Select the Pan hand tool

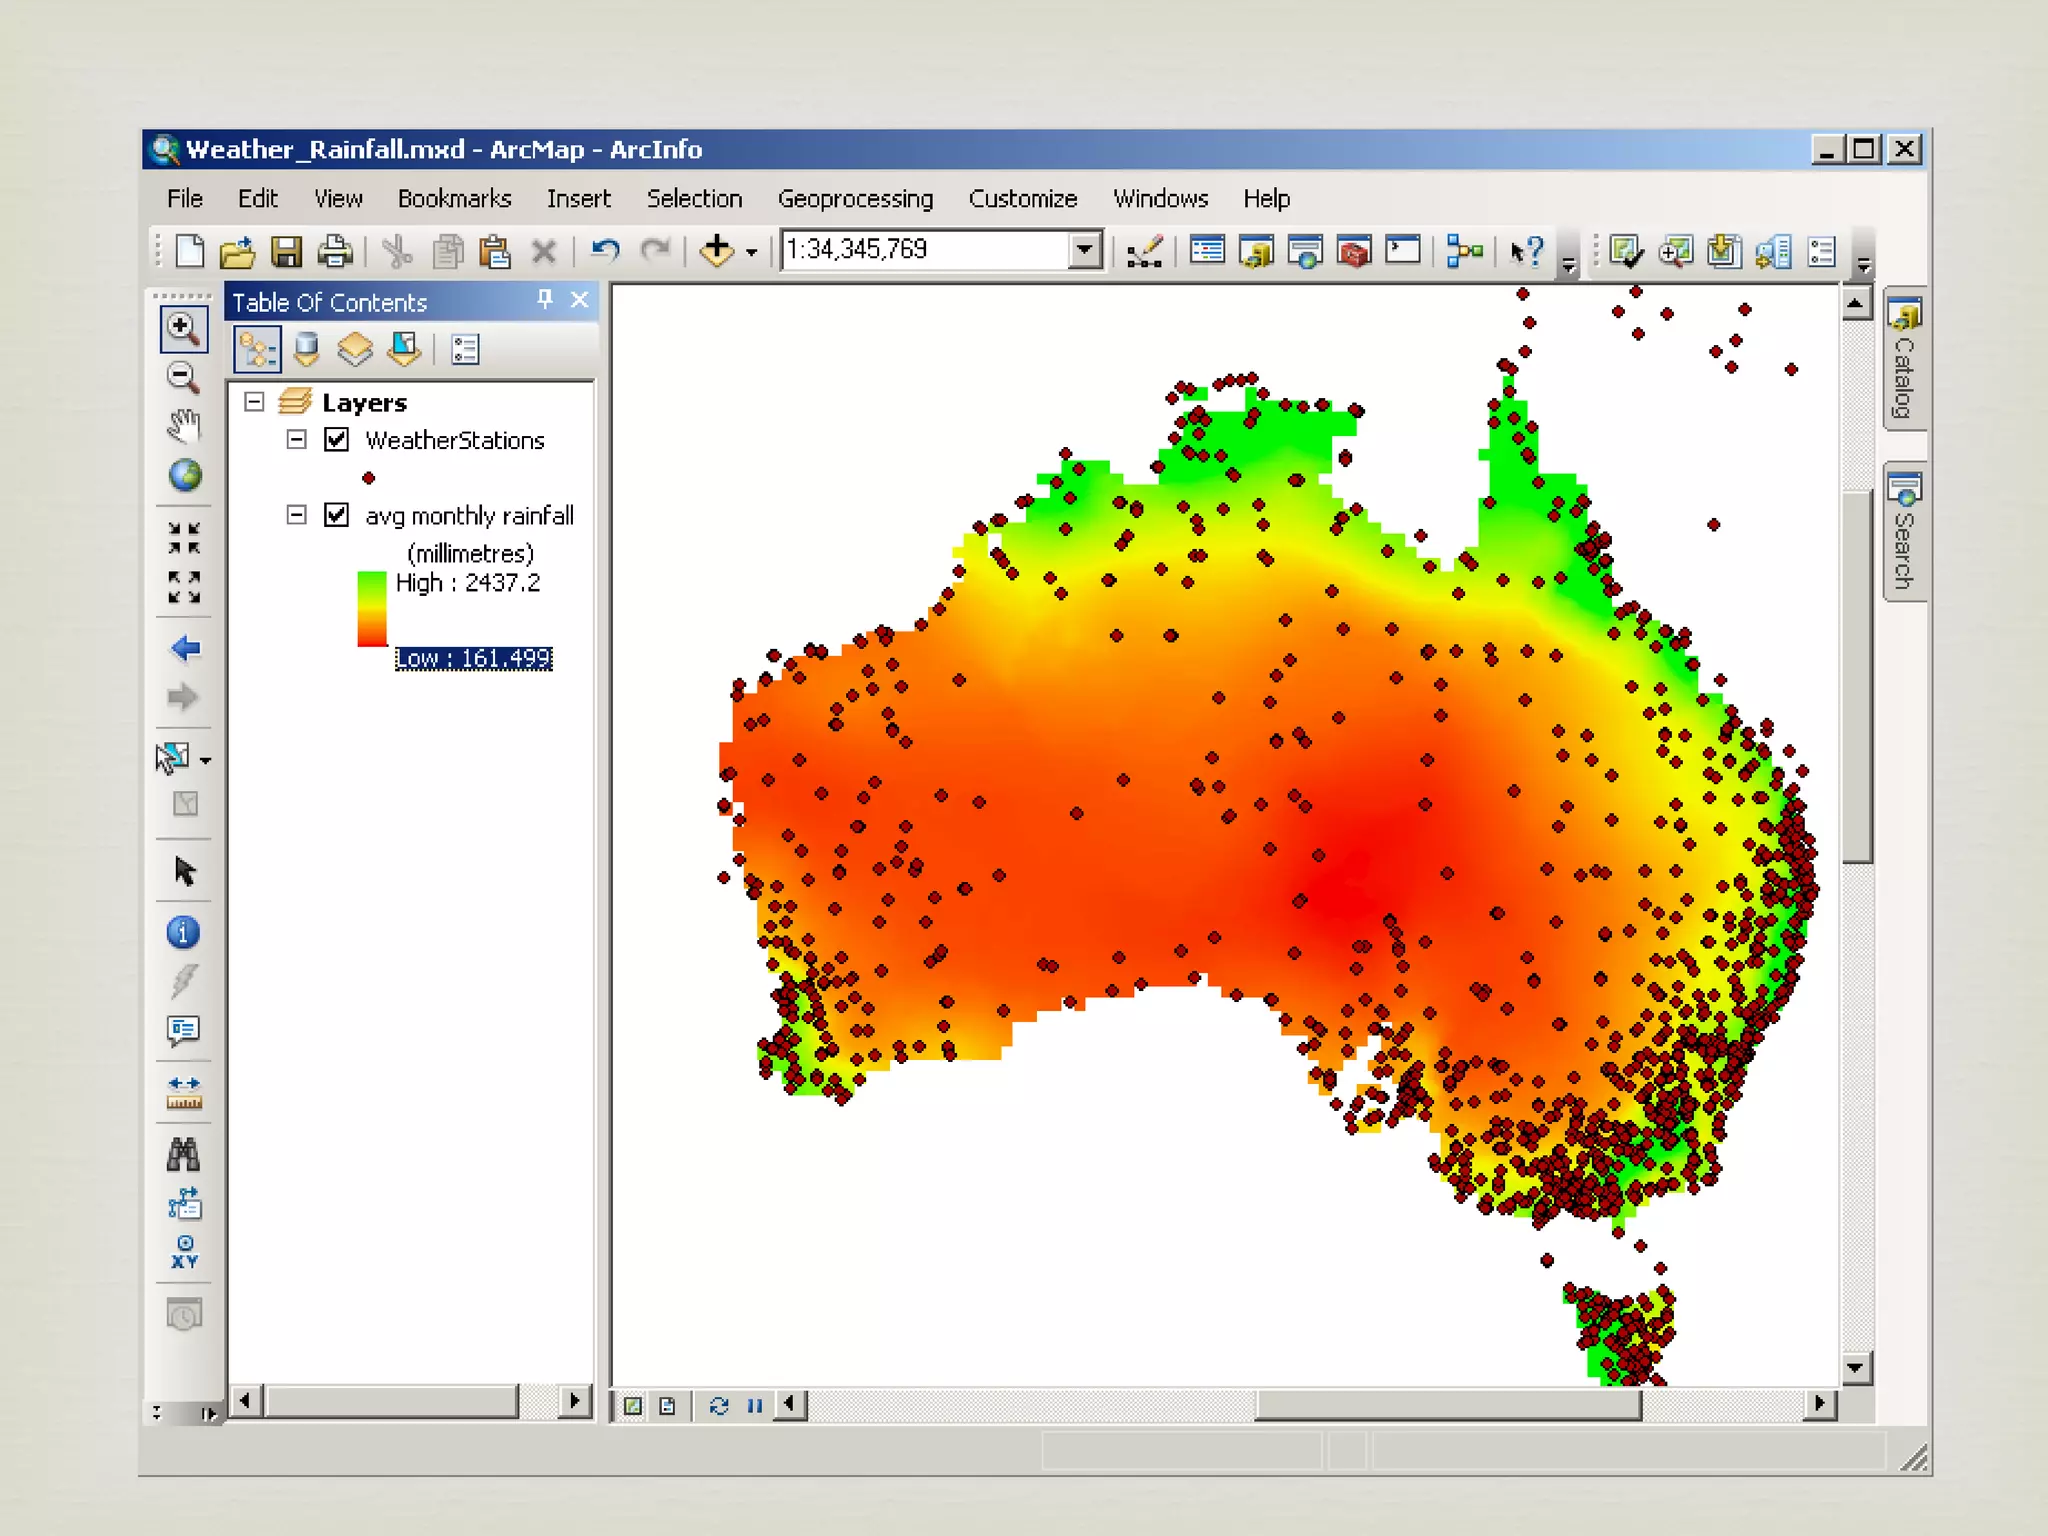point(183,426)
